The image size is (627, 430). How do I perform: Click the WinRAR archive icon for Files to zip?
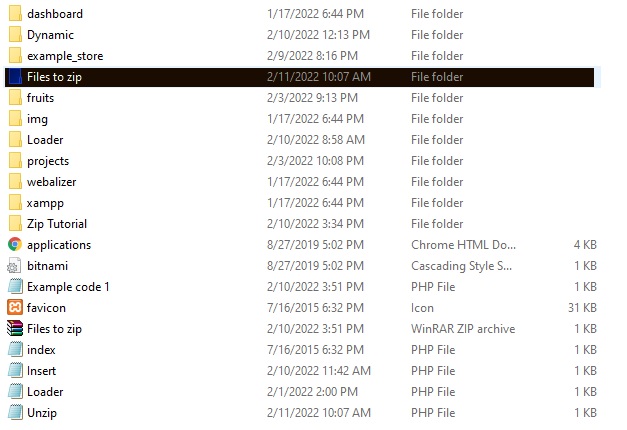click(x=15, y=329)
